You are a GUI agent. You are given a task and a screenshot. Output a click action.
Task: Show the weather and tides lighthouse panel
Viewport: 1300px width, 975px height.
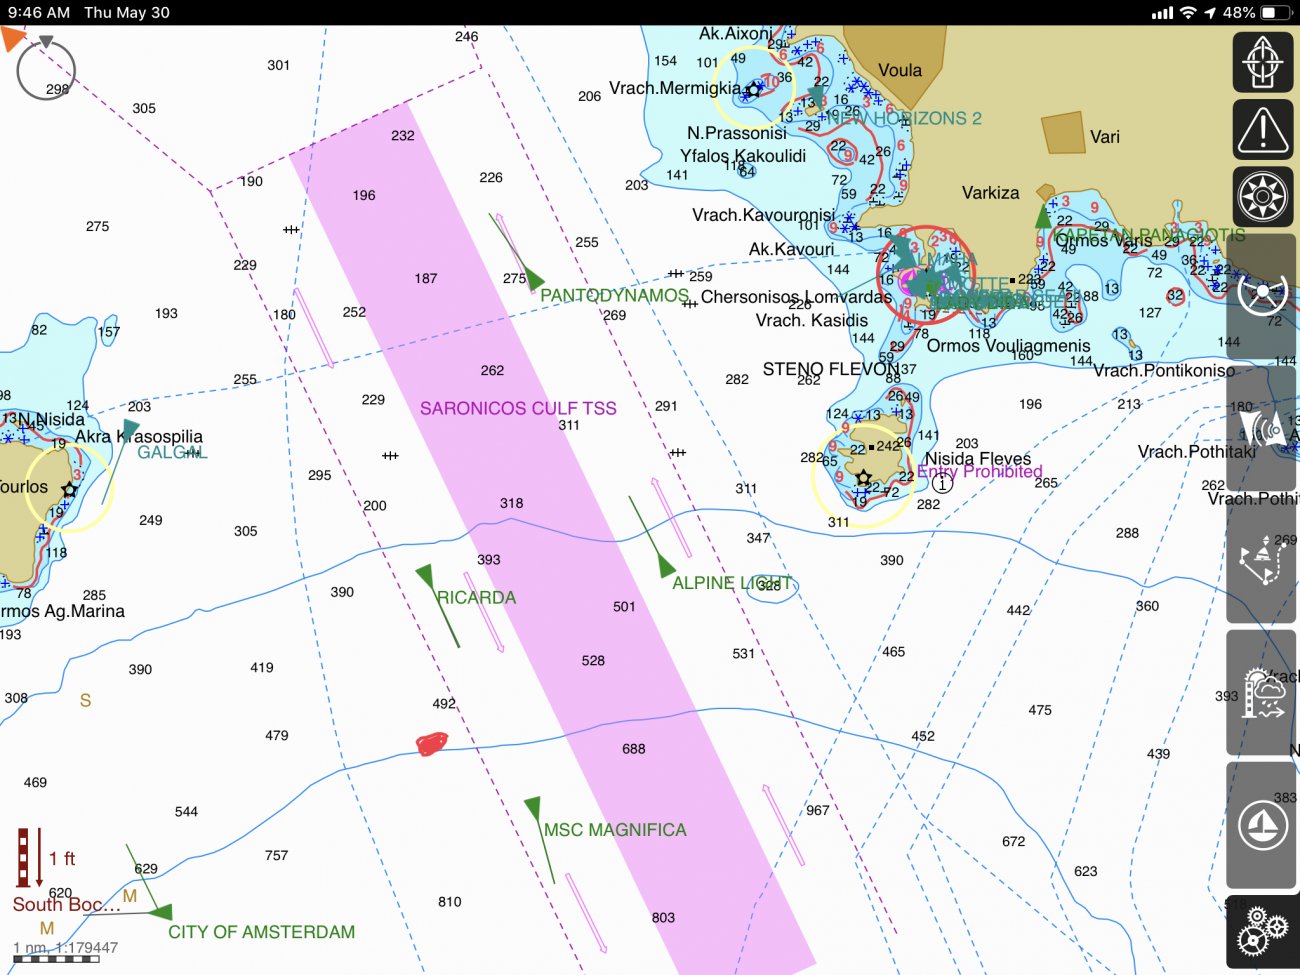pyautogui.click(x=1263, y=692)
